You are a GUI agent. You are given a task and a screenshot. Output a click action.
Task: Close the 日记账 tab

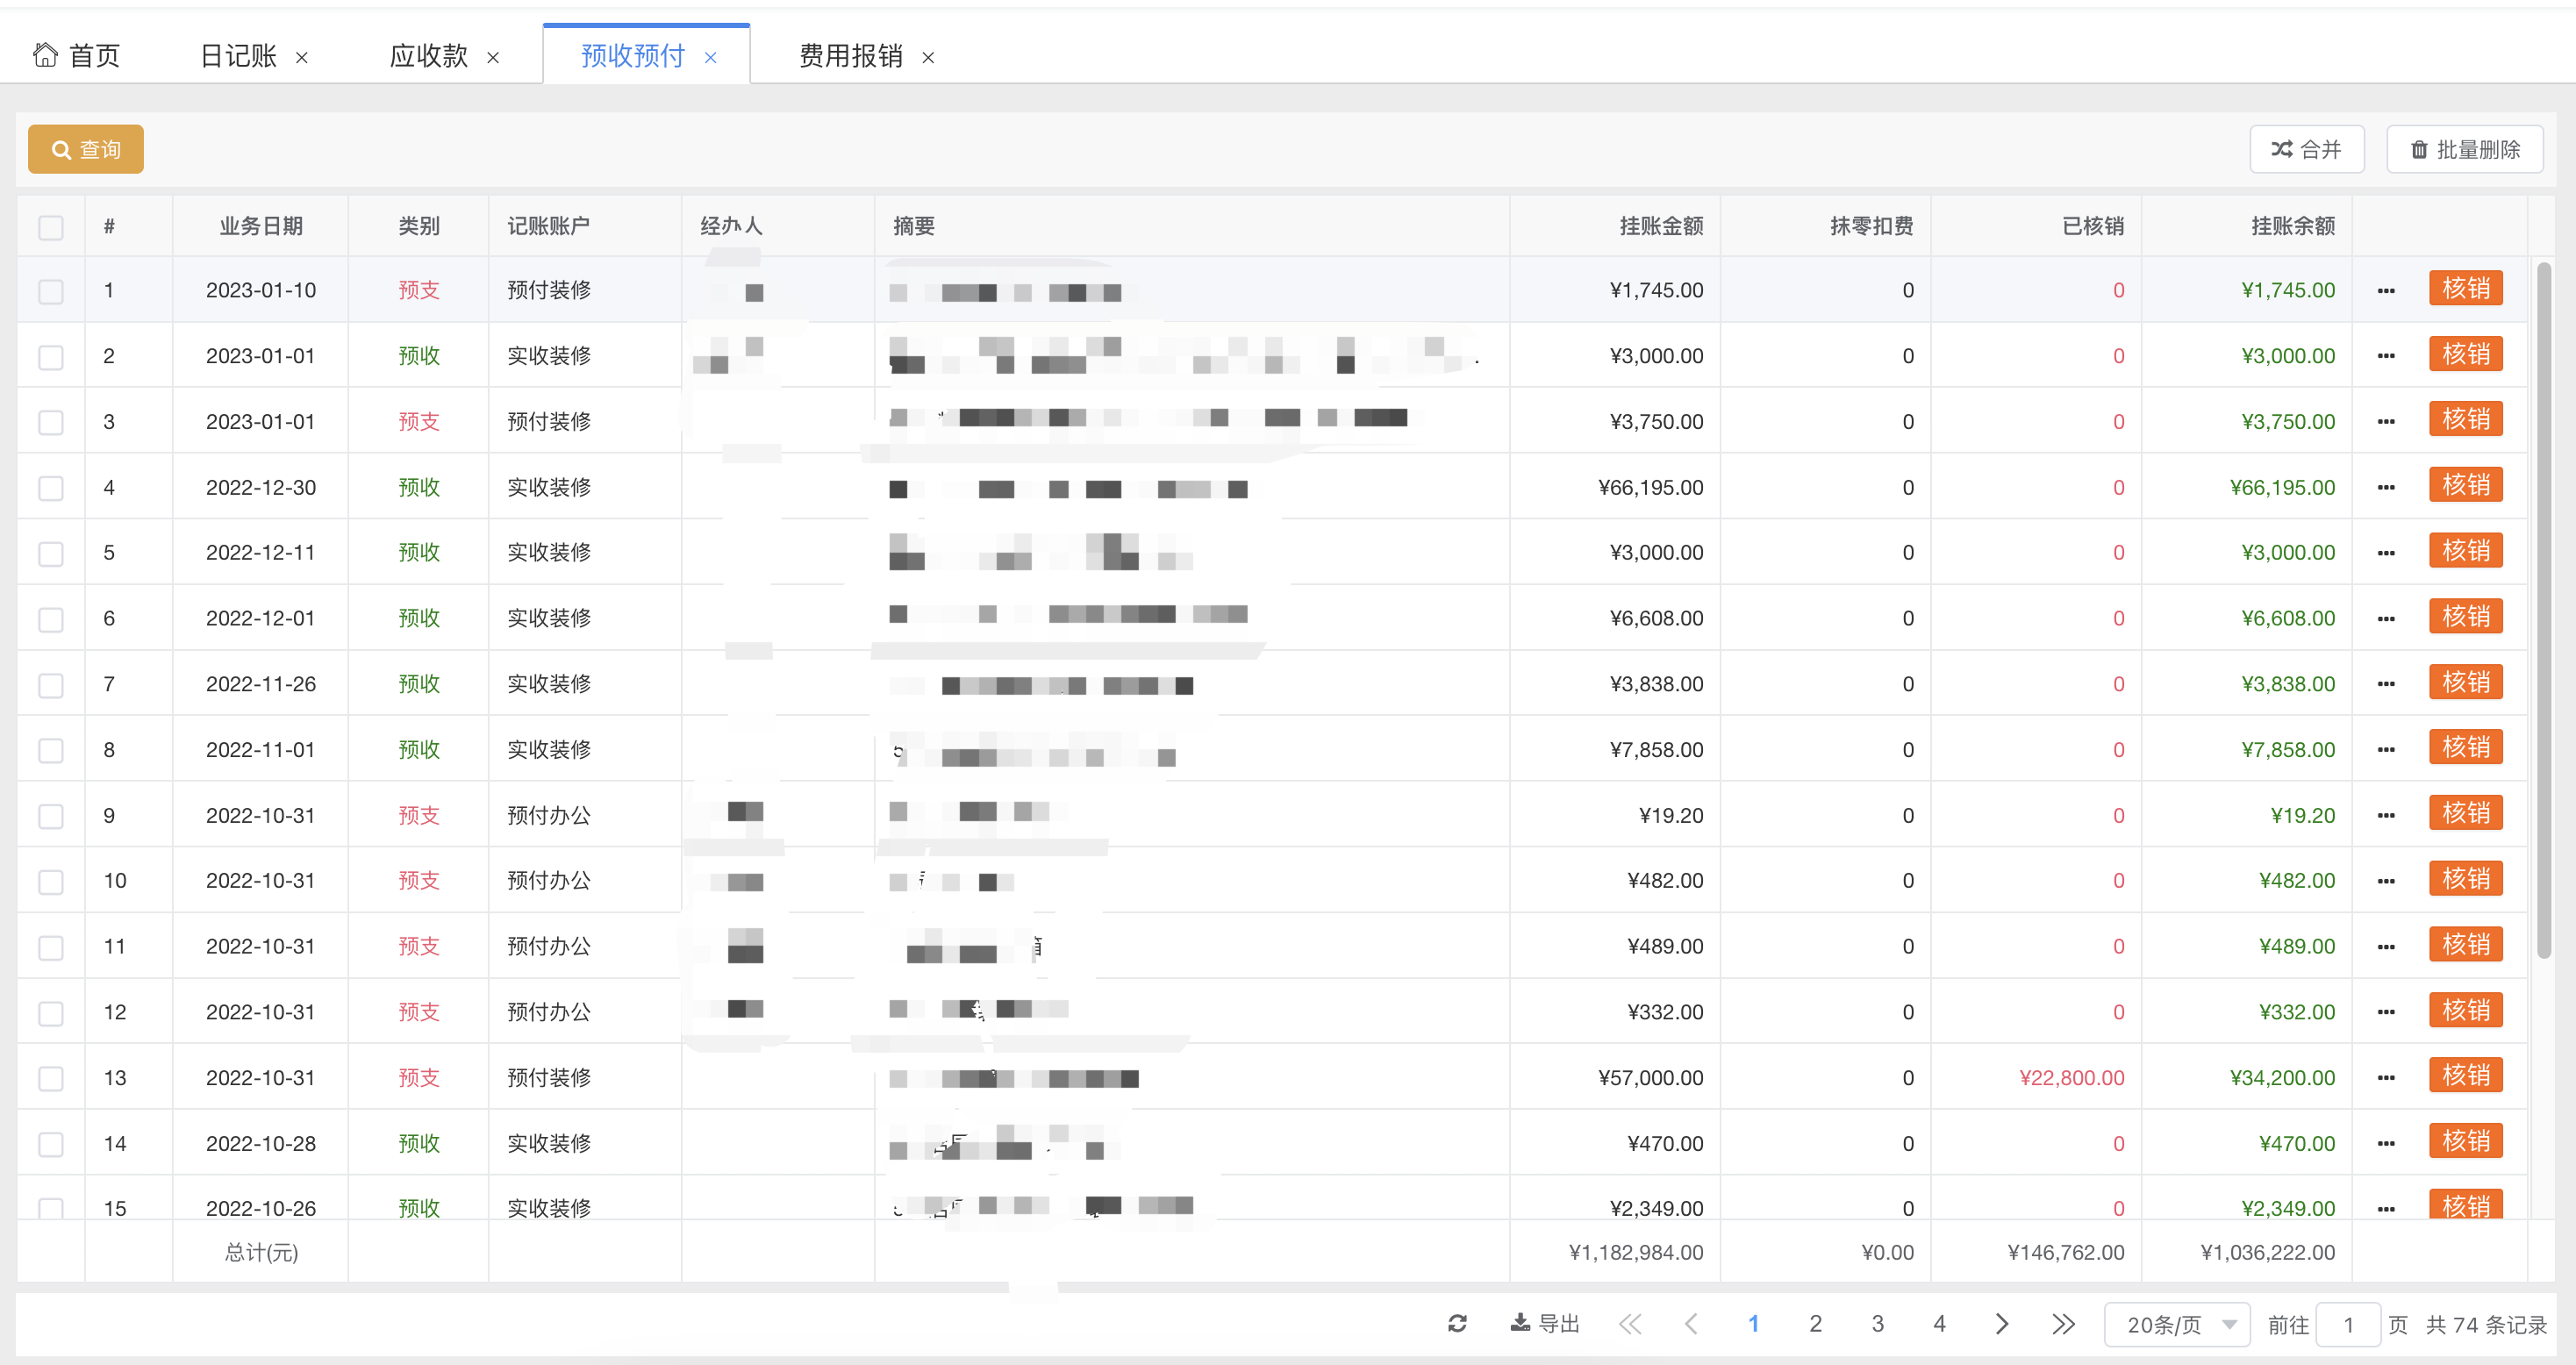302,58
